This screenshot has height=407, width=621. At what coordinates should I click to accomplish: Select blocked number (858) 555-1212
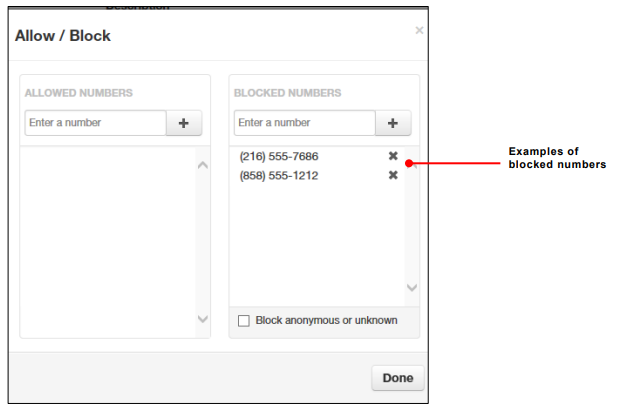click(x=279, y=176)
